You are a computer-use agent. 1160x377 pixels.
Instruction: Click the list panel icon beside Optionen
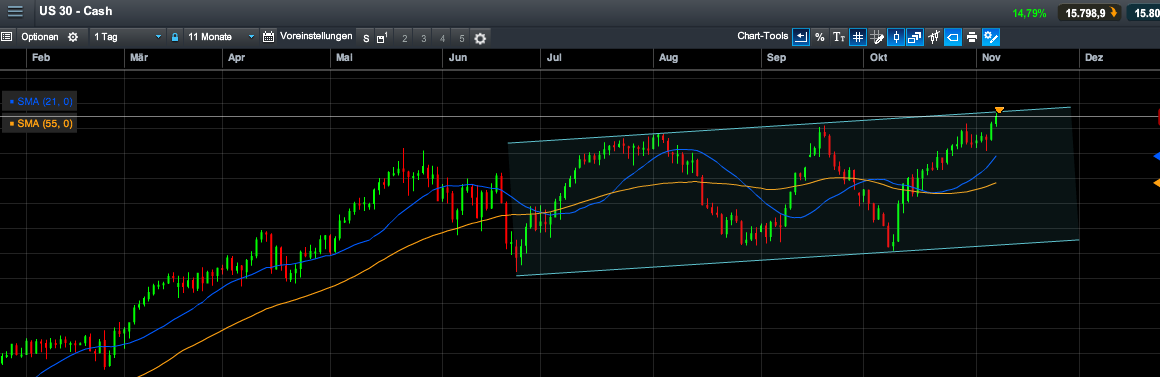tap(7, 37)
